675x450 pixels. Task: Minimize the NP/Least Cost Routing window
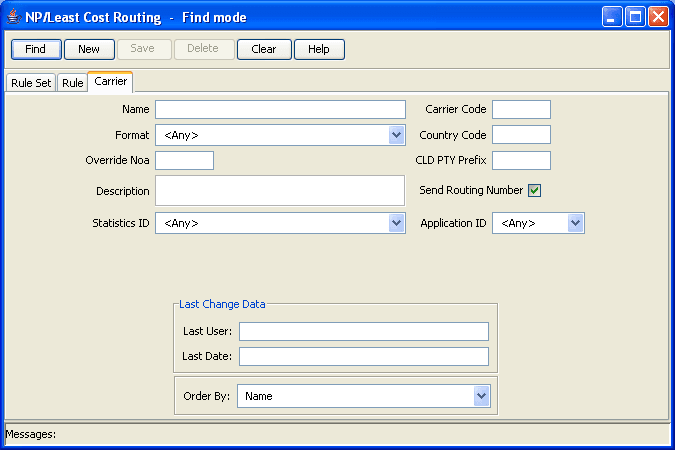[612, 17]
